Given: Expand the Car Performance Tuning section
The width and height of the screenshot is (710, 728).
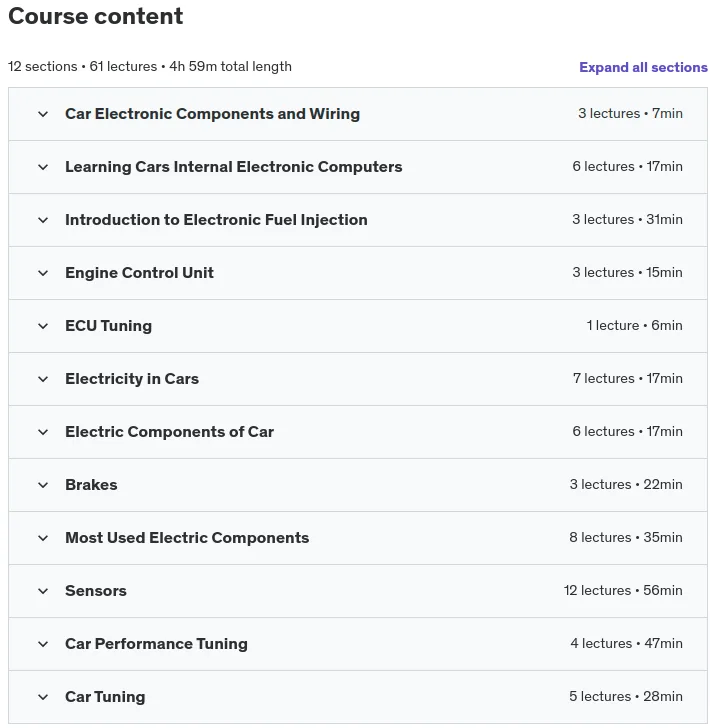Looking at the screenshot, I should point(358,644).
